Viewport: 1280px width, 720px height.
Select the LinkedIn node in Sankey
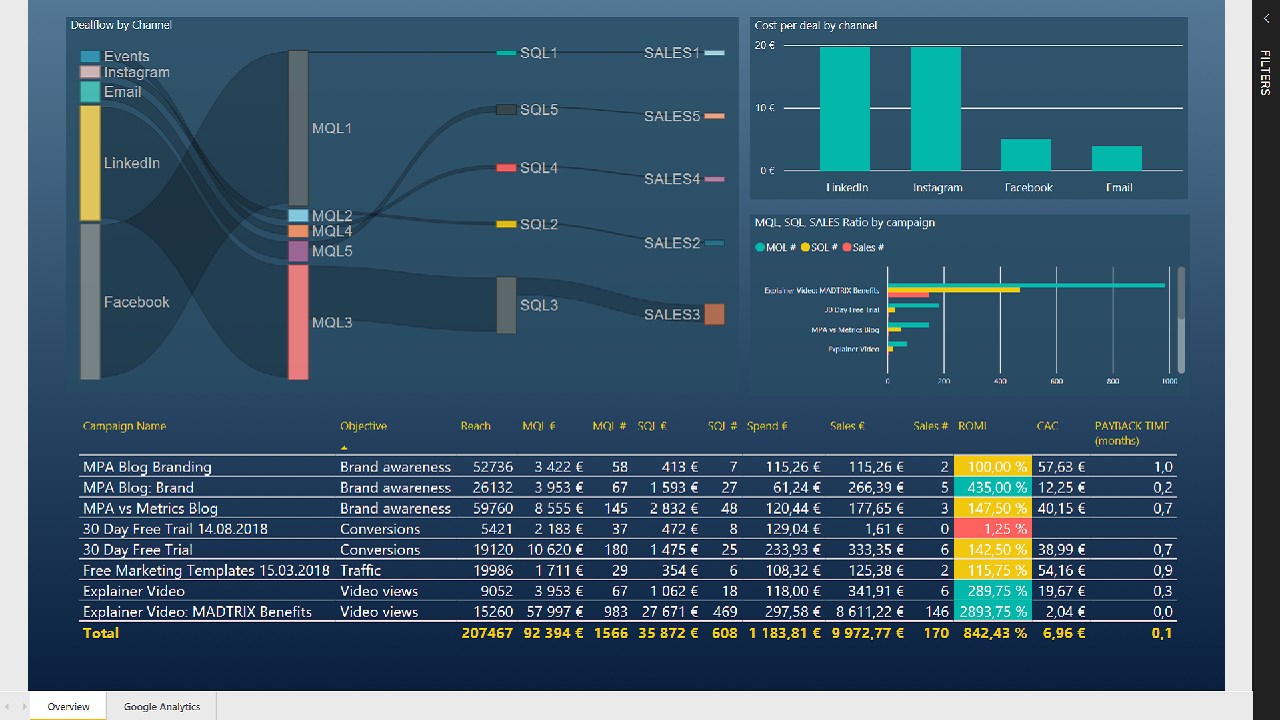[90, 163]
